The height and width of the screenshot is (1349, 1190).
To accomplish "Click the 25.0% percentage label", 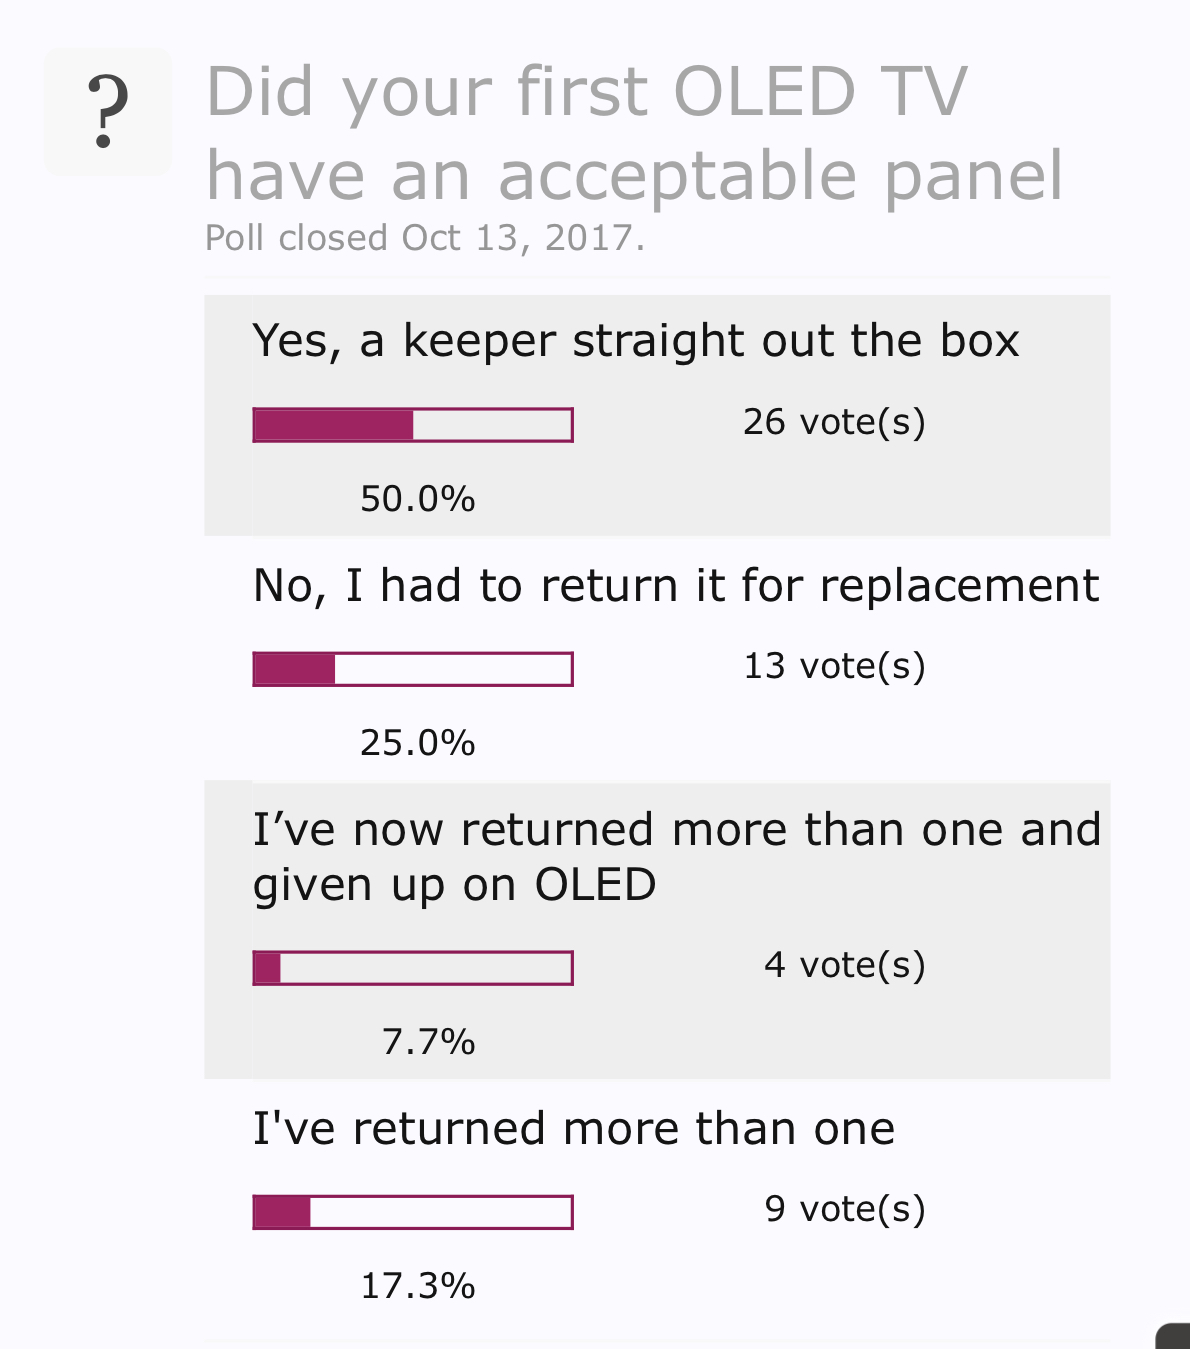I will pyautogui.click(x=418, y=743).
